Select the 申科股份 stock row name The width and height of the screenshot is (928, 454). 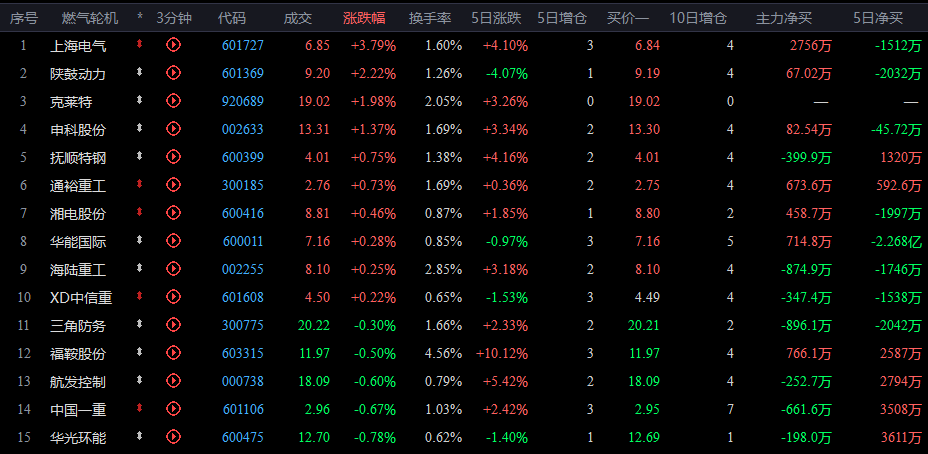(x=78, y=130)
